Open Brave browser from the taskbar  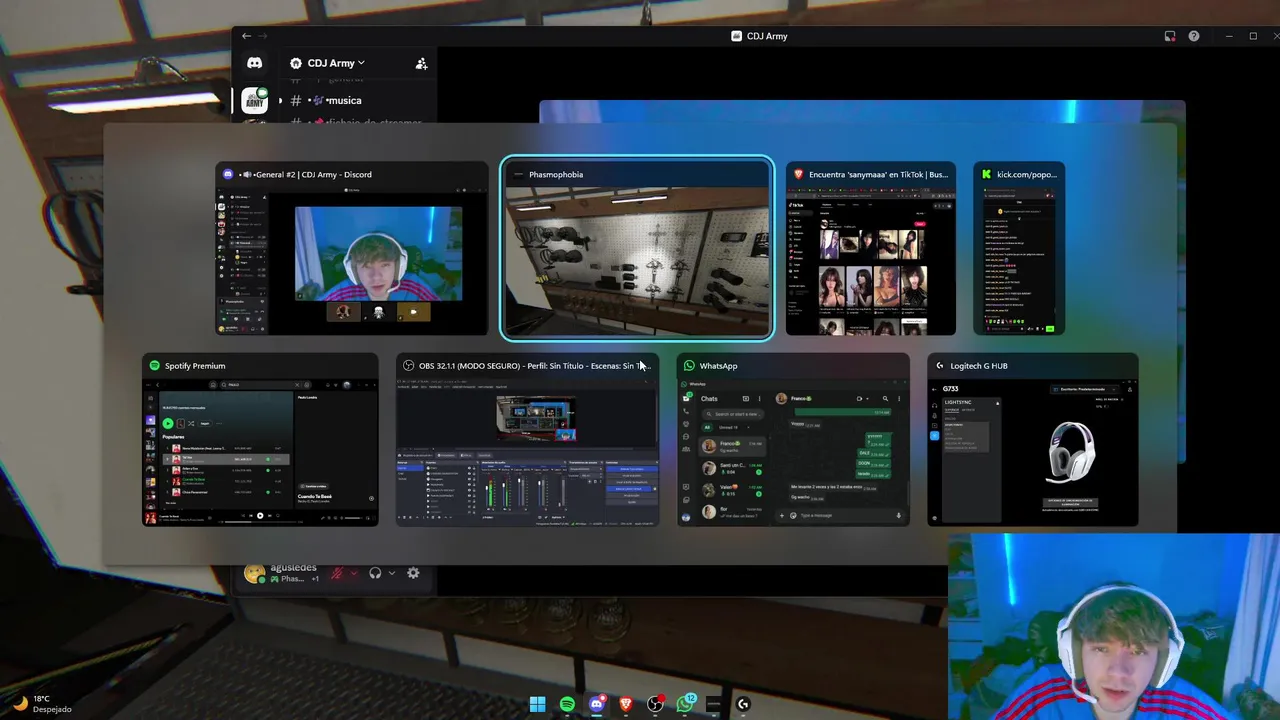pyautogui.click(x=626, y=704)
